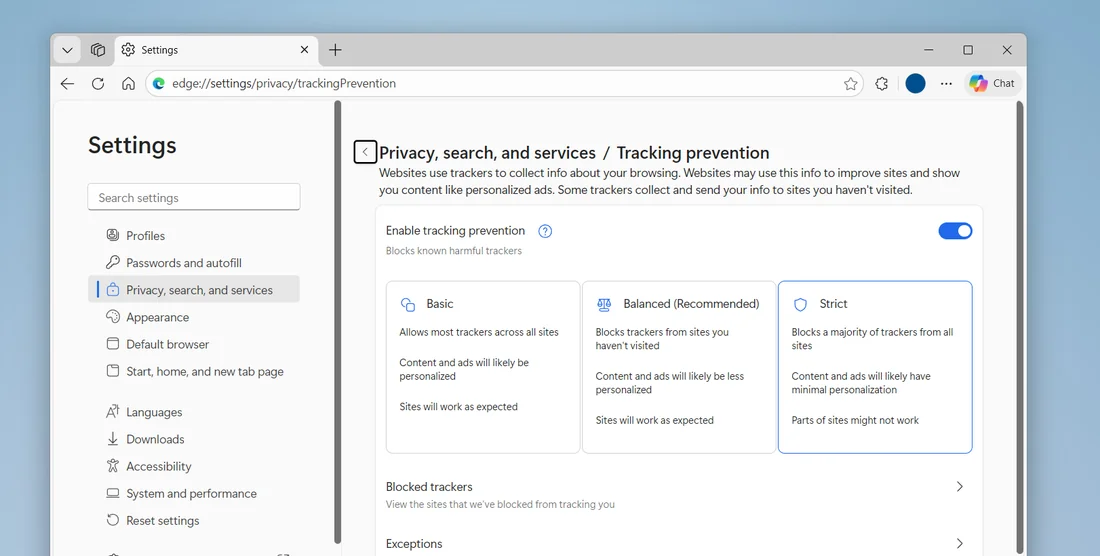Expand the Exceptions row
1100x556 pixels.
(678, 544)
